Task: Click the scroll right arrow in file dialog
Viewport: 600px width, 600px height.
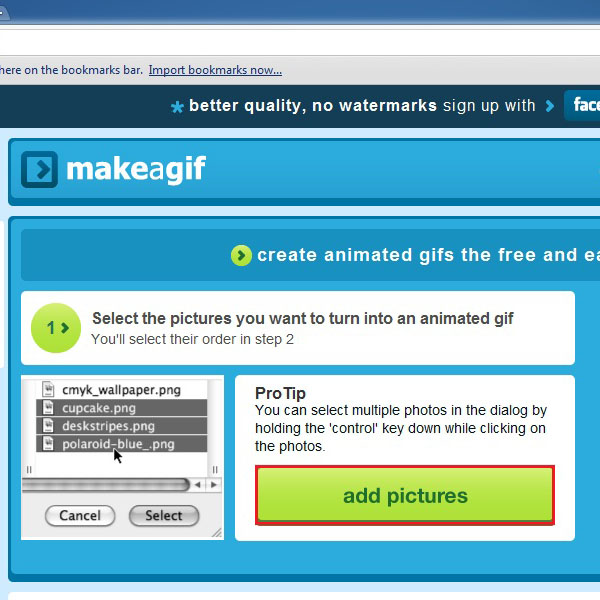Action: coord(214,485)
